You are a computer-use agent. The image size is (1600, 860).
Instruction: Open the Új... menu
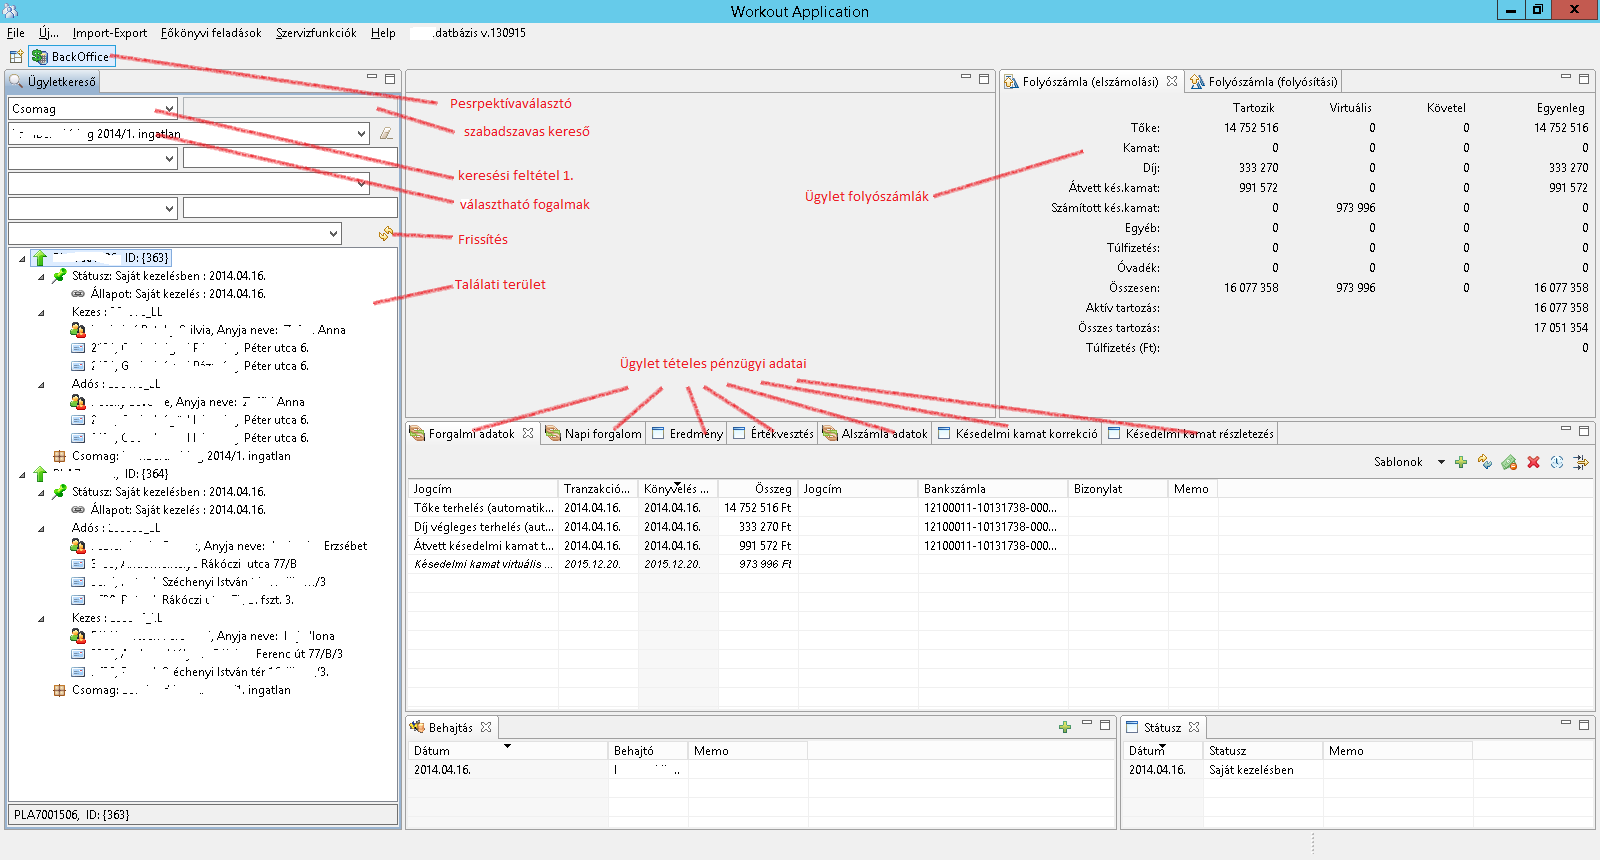49,33
